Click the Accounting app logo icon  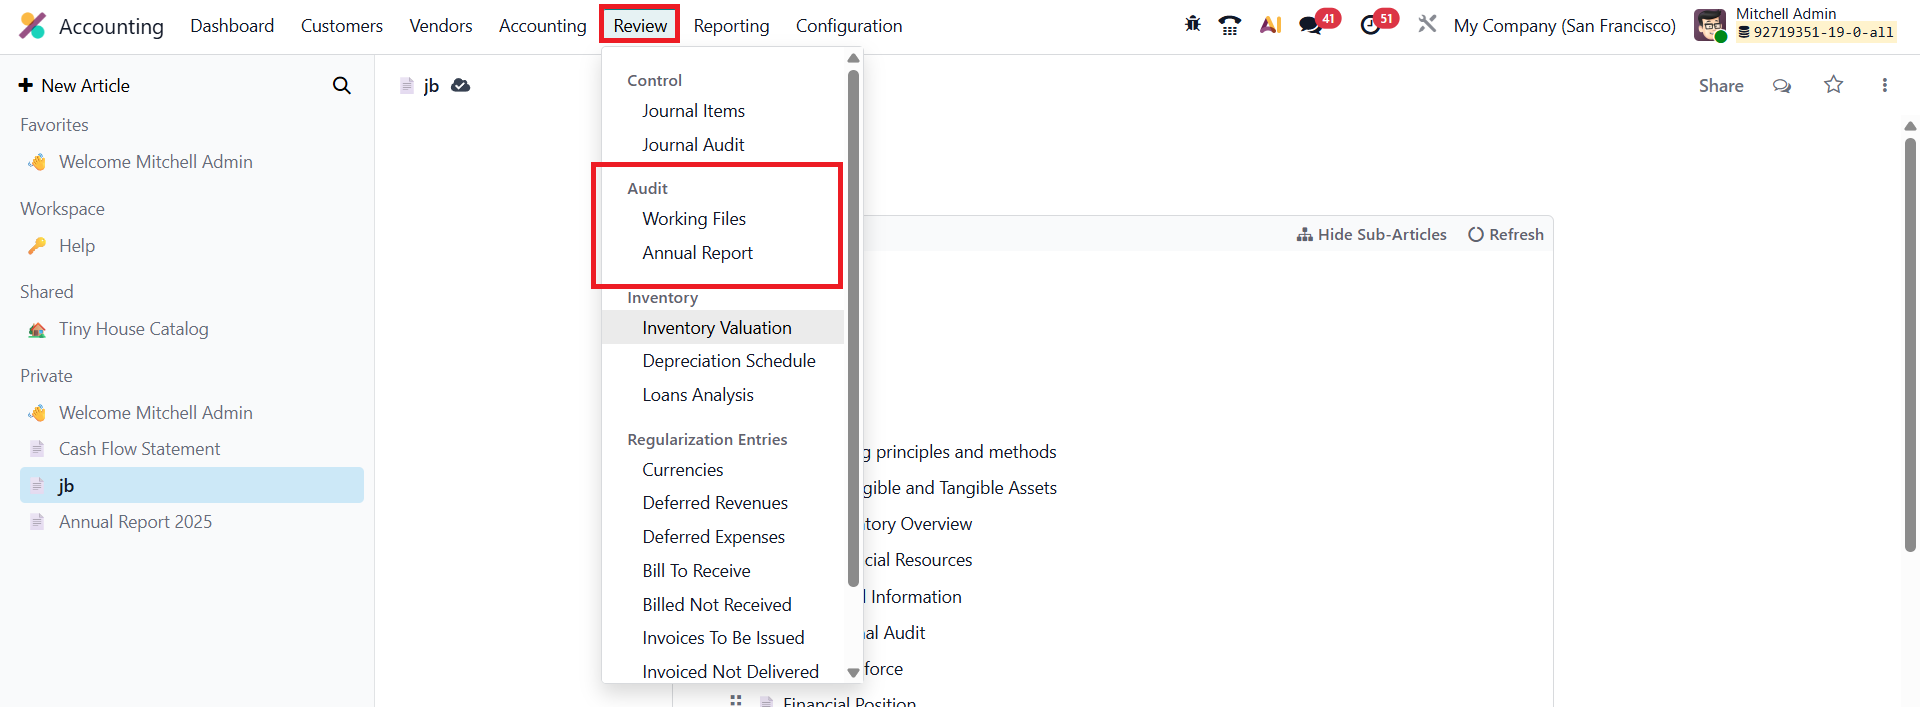32,26
